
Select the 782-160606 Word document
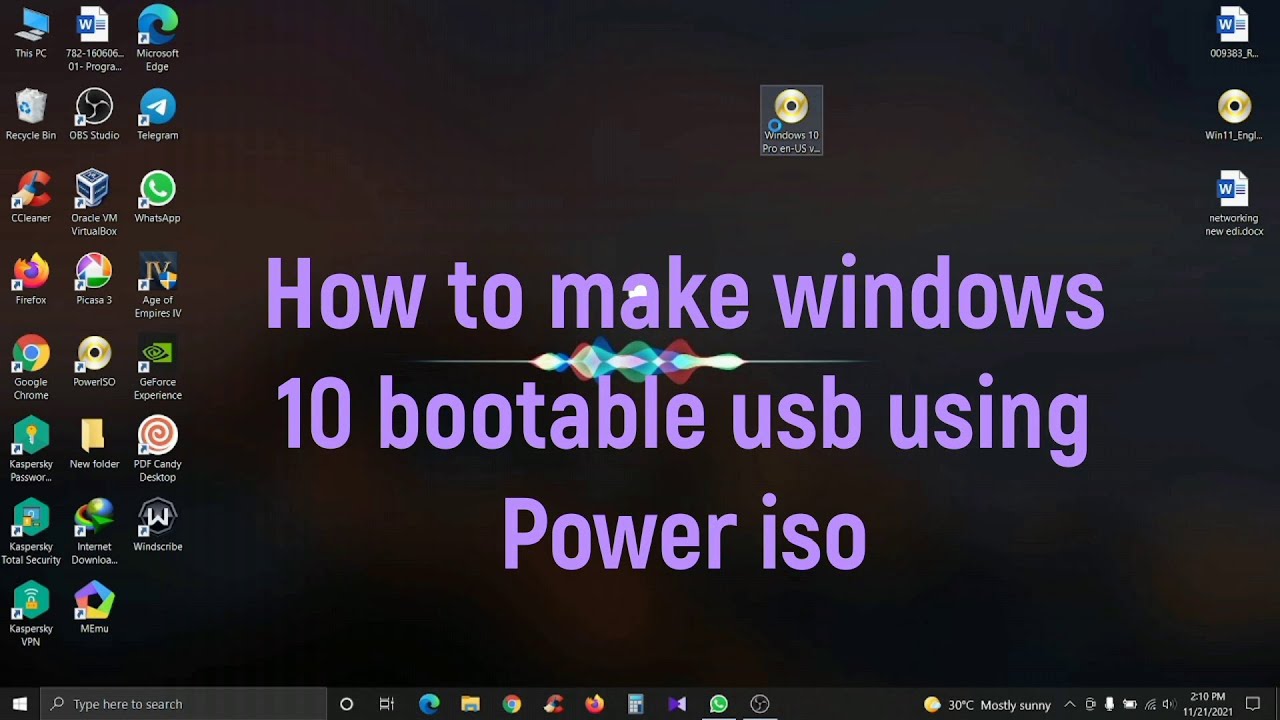94,40
